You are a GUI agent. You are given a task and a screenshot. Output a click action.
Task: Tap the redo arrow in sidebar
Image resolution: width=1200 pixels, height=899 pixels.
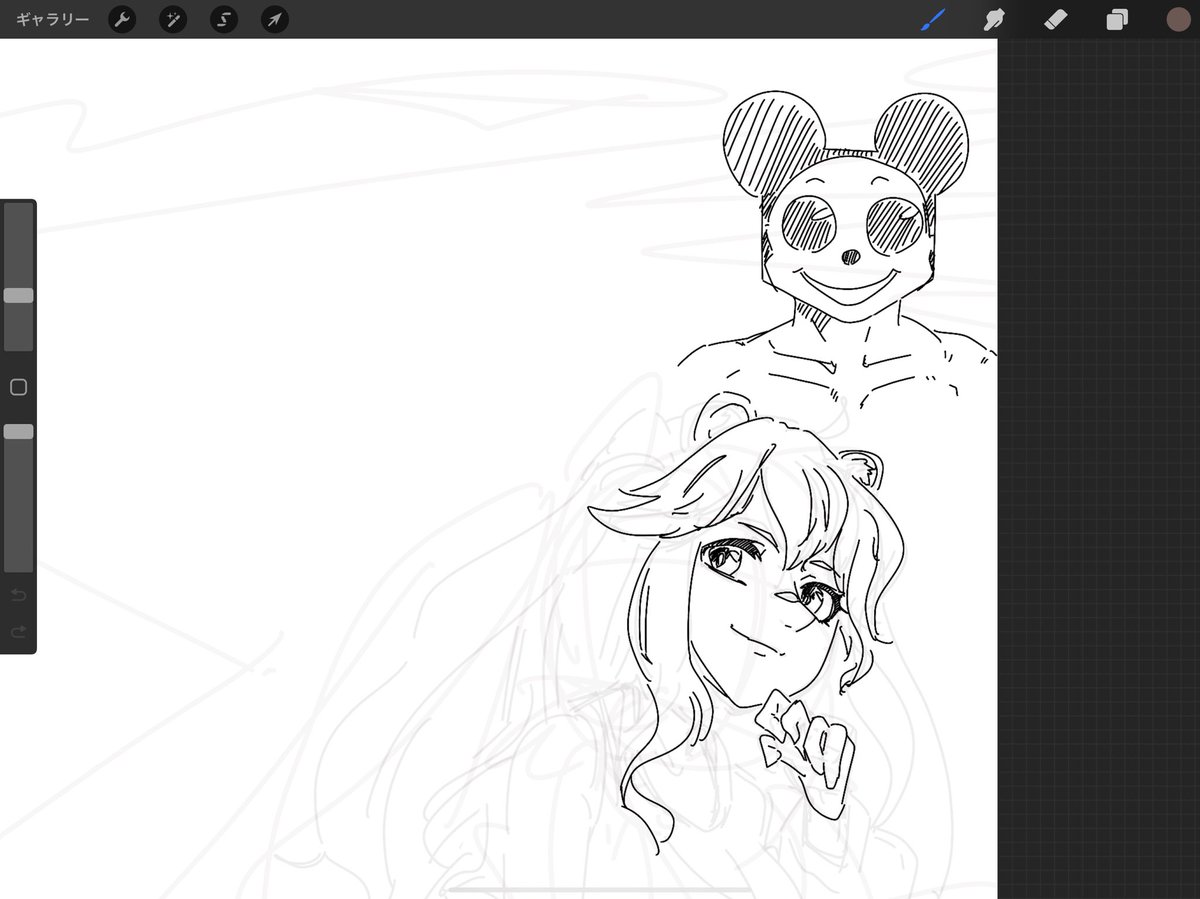tap(18, 632)
